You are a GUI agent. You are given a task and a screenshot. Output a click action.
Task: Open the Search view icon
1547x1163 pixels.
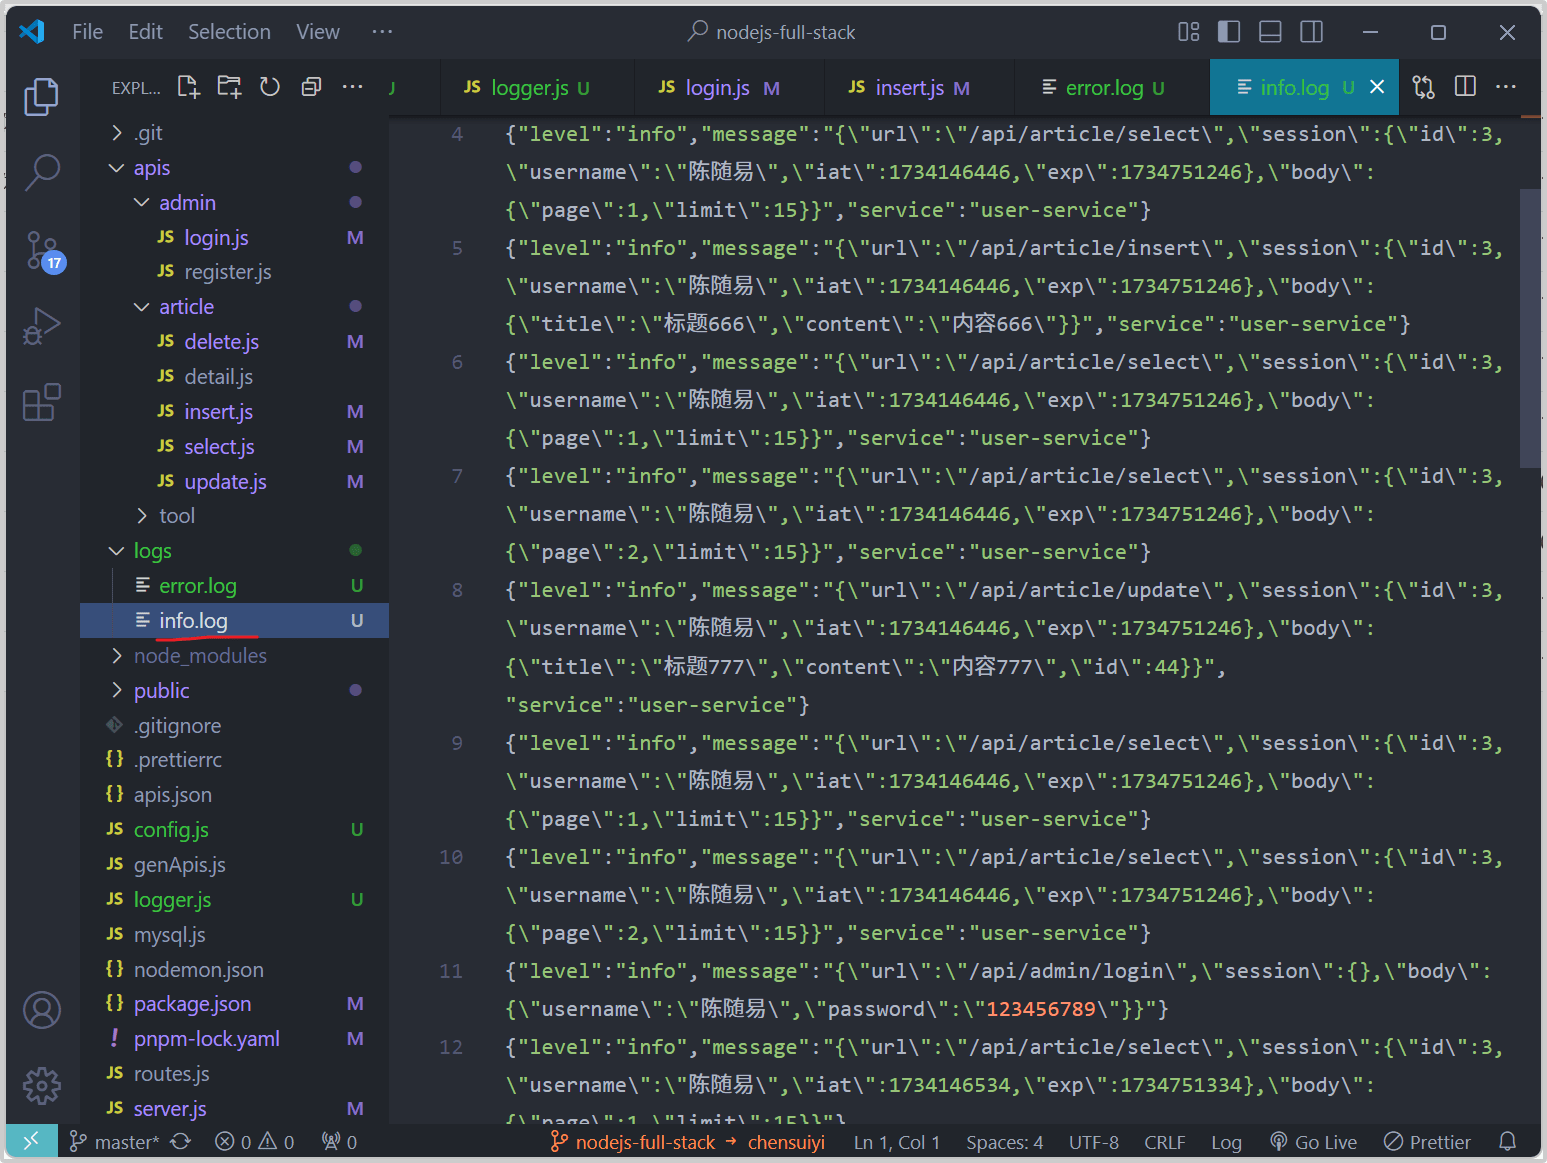coord(41,172)
